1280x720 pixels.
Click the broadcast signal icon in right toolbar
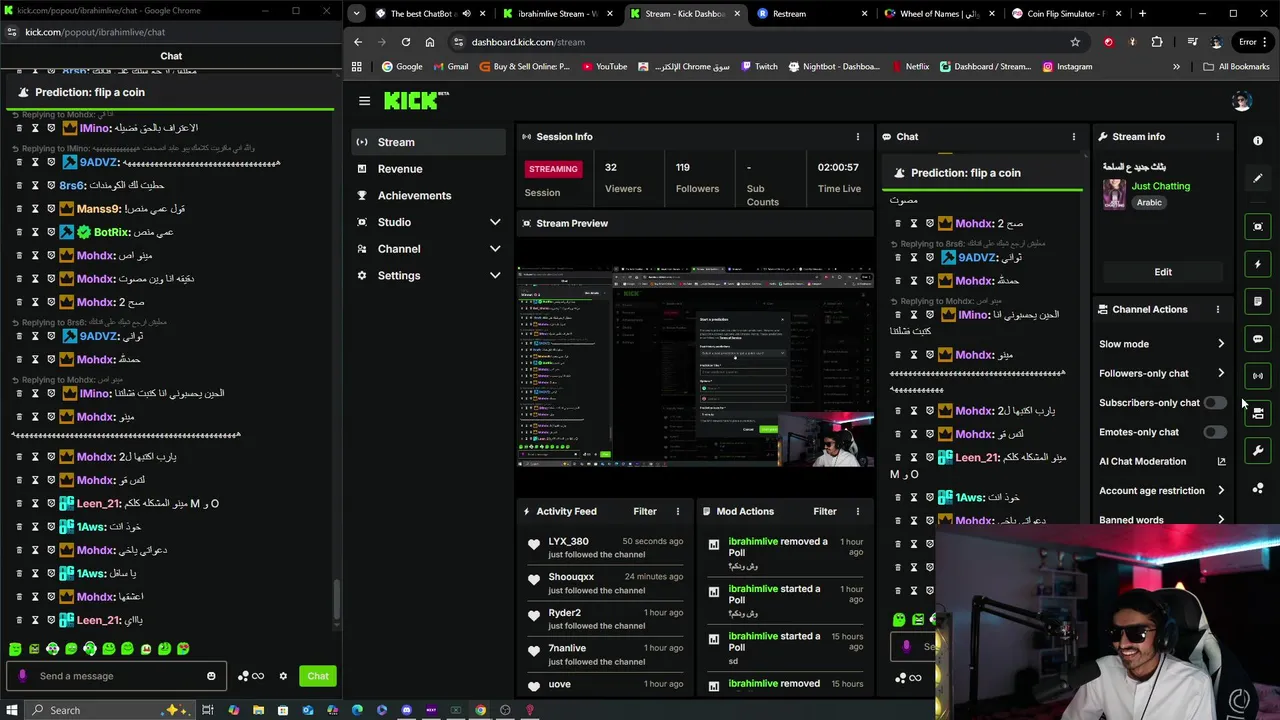(x=1258, y=376)
